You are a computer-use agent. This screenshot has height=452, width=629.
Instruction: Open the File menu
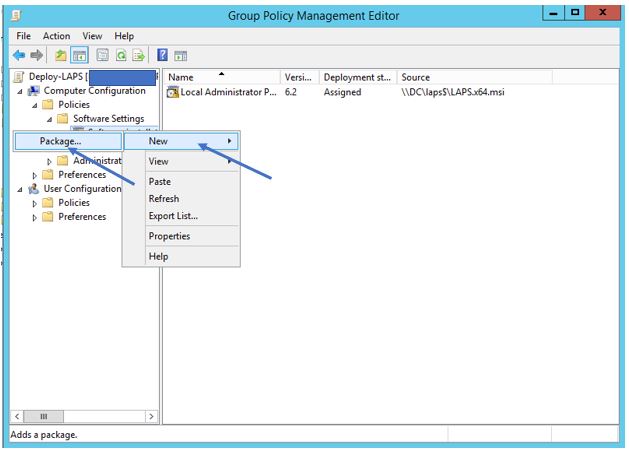coord(23,36)
